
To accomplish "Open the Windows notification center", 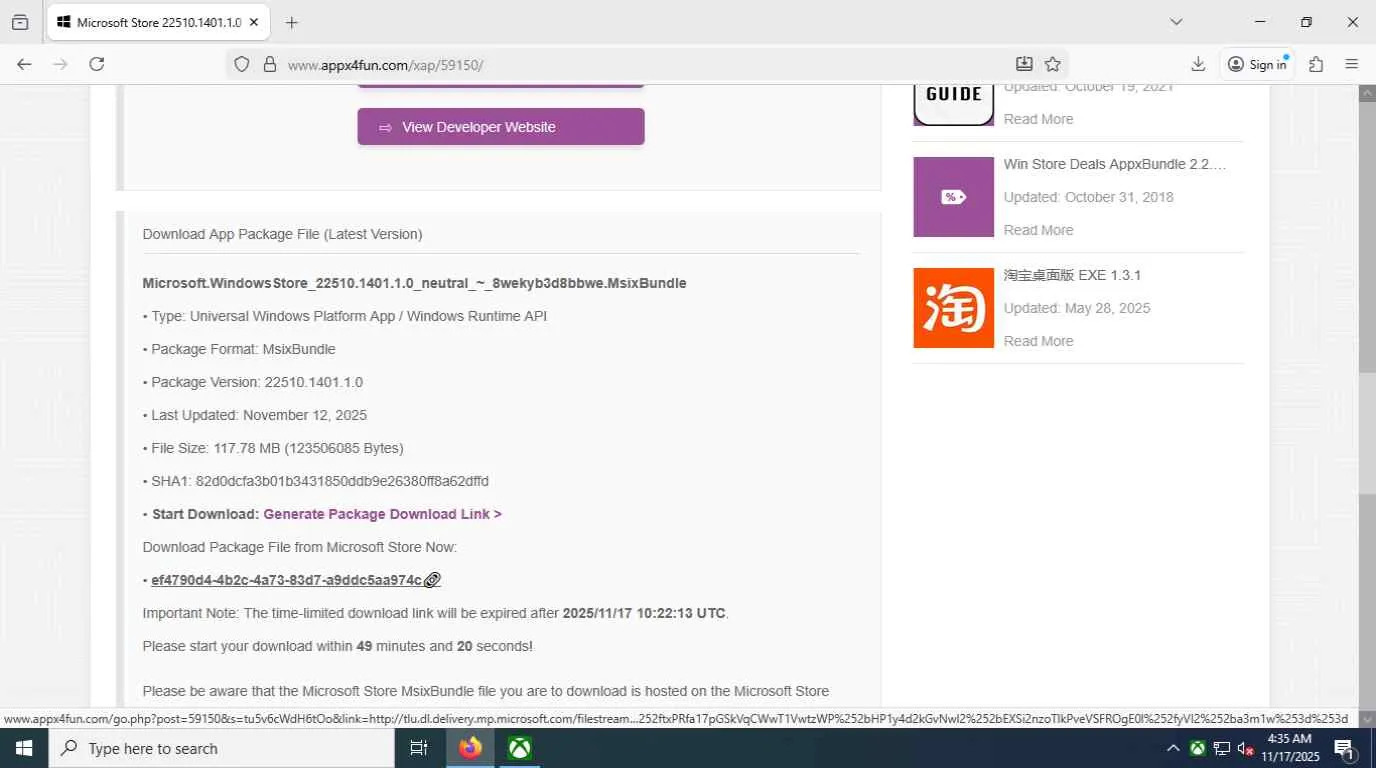I will [1345, 748].
